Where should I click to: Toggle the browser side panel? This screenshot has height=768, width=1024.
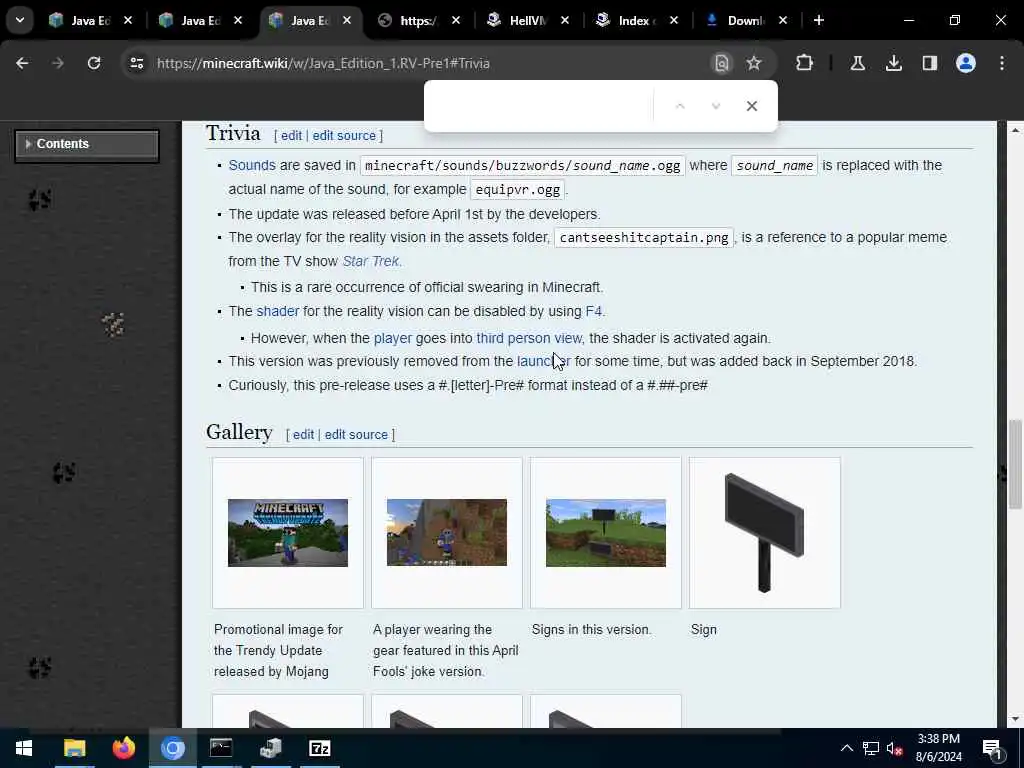coord(929,63)
